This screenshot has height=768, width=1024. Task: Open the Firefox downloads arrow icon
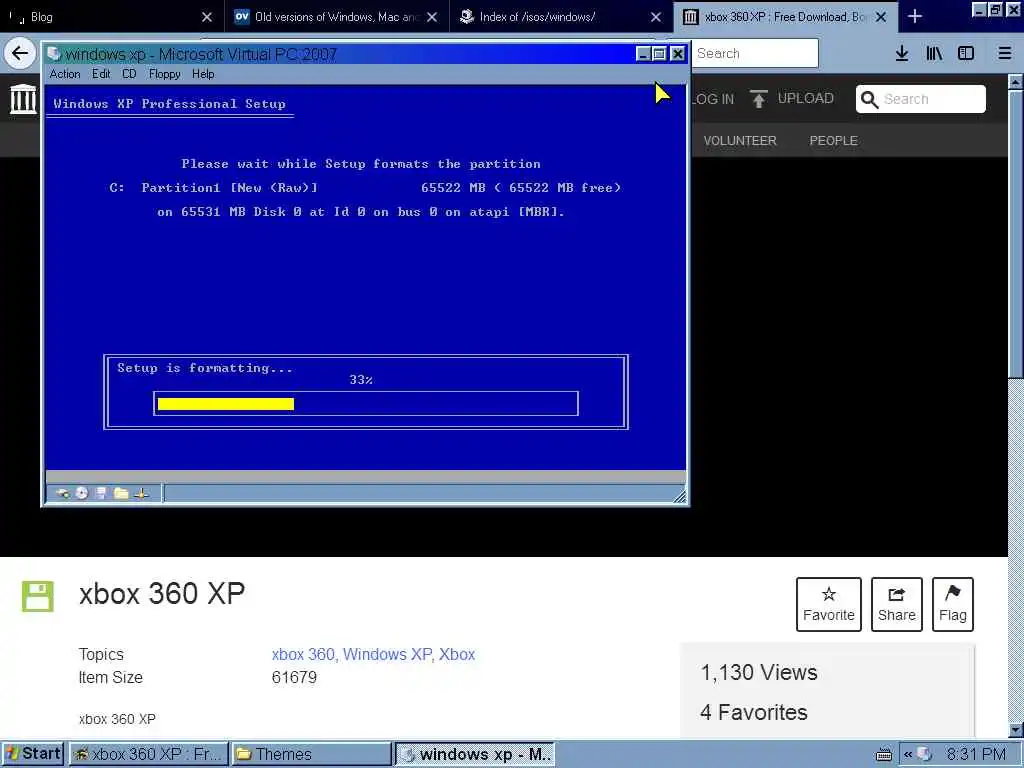pos(902,54)
